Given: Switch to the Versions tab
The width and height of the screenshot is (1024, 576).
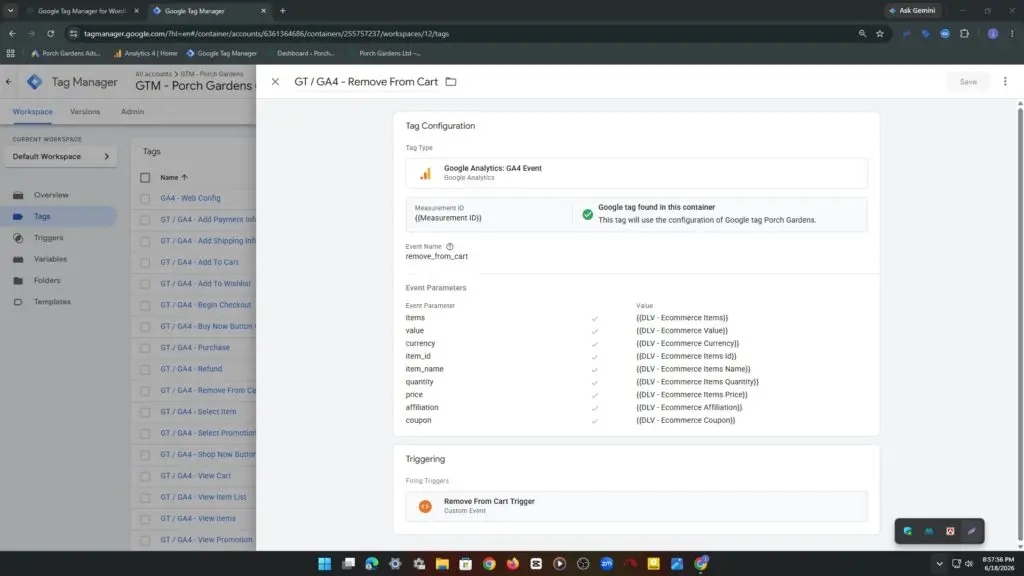Looking at the screenshot, I should [85, 112].
